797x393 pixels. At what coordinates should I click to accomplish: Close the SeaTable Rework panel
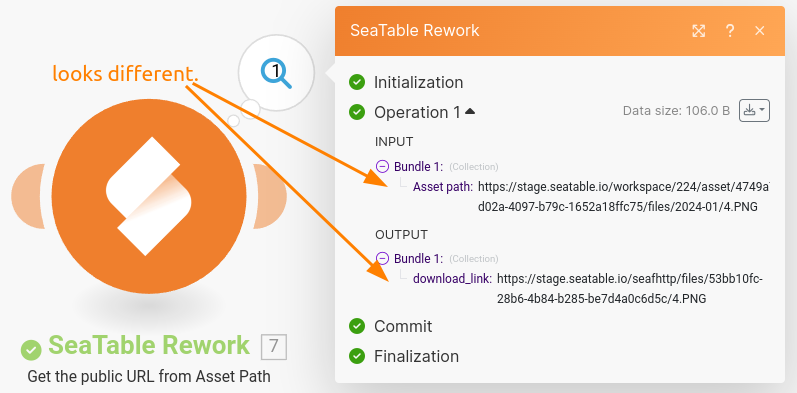pyautogui.click(x=760, y=31)
